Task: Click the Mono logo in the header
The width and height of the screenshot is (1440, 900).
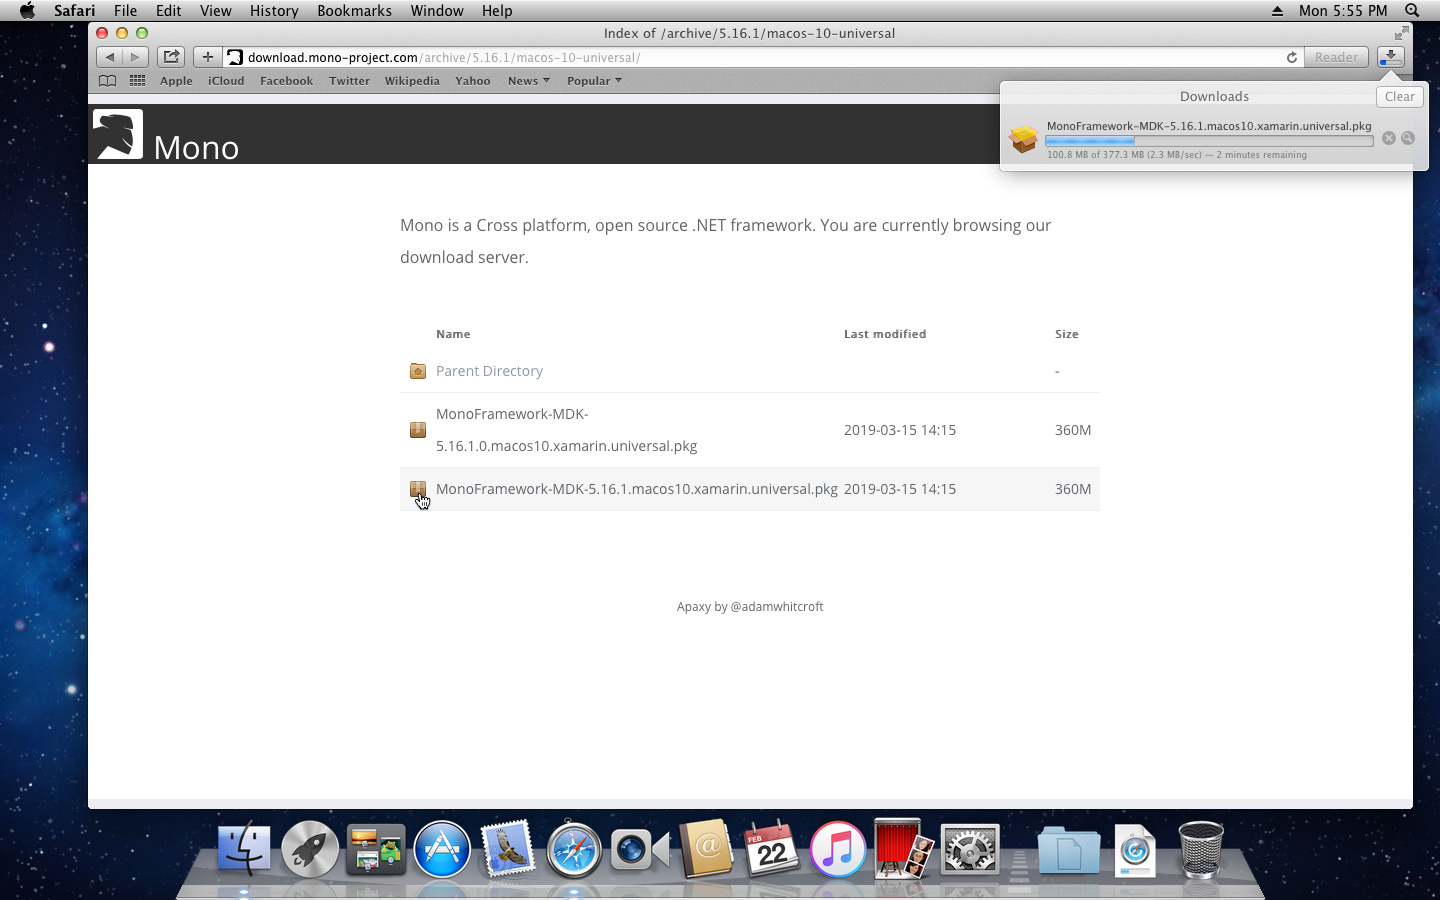Action: tap(118, 134)
